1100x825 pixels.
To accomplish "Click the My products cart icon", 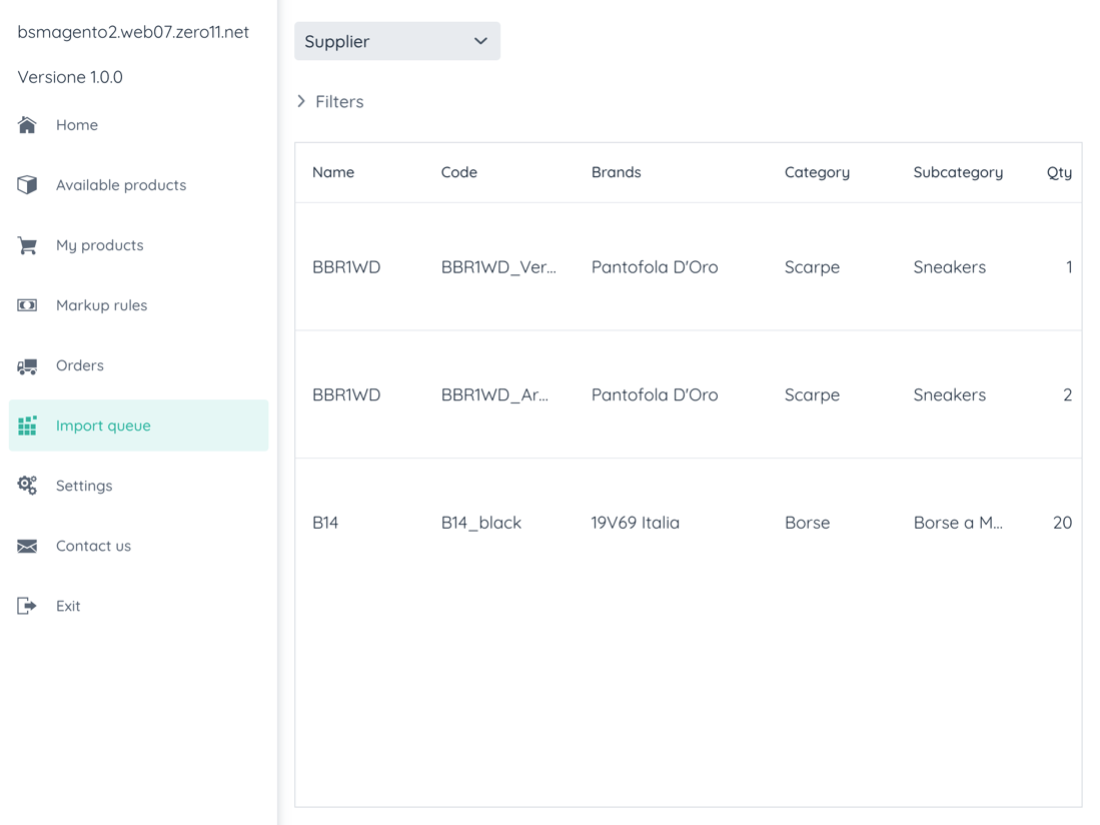I will [x=28, y=245].
